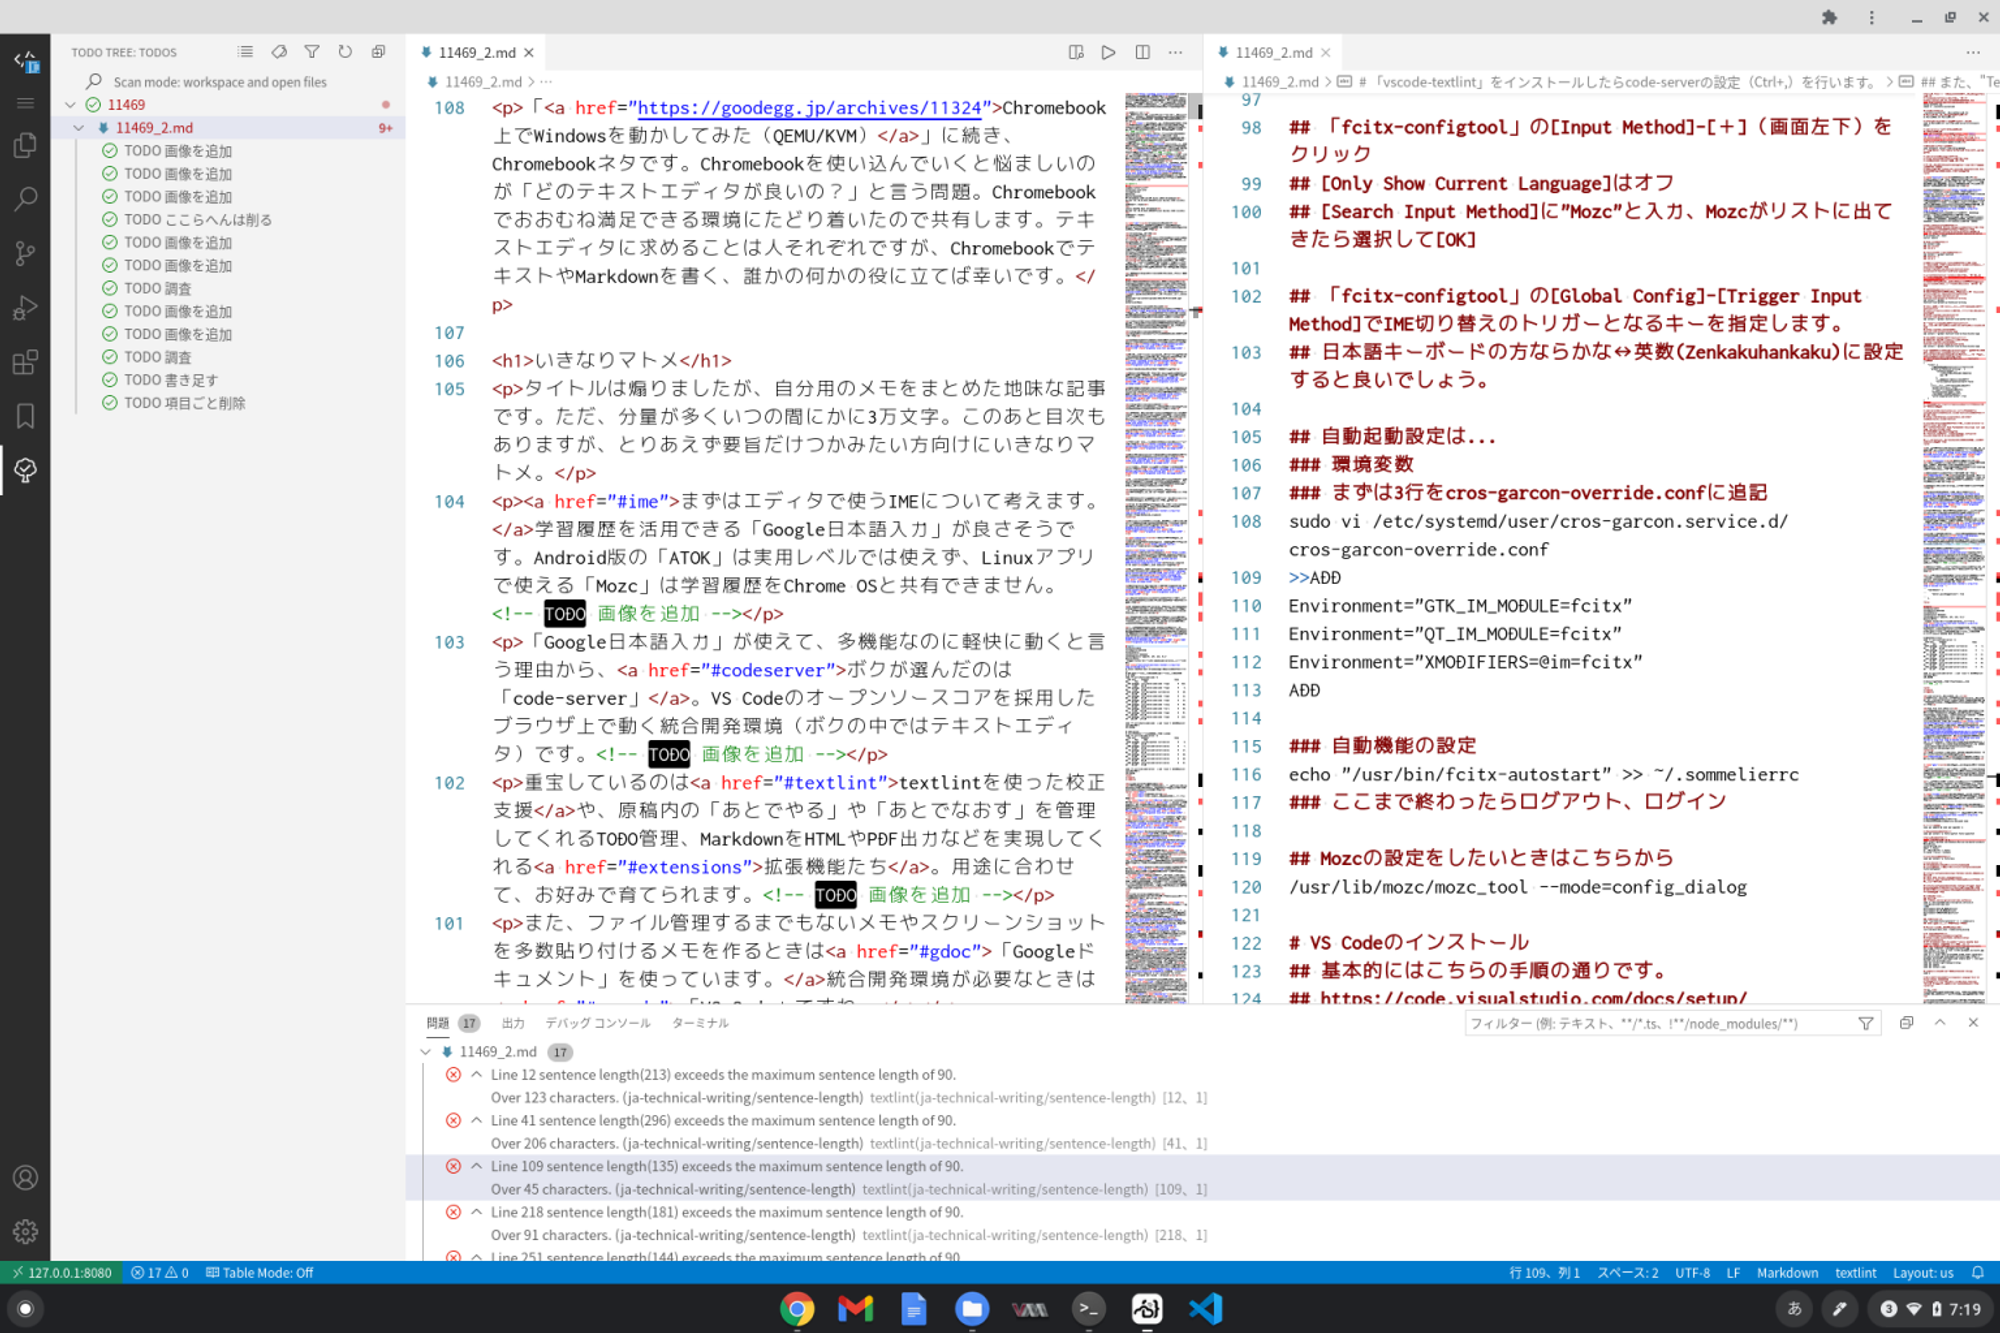Change UTF-8 encoding in status bar
Image resolution: width=2000 pixels, height=1333 pixels.
(x=1692, y=1273)
